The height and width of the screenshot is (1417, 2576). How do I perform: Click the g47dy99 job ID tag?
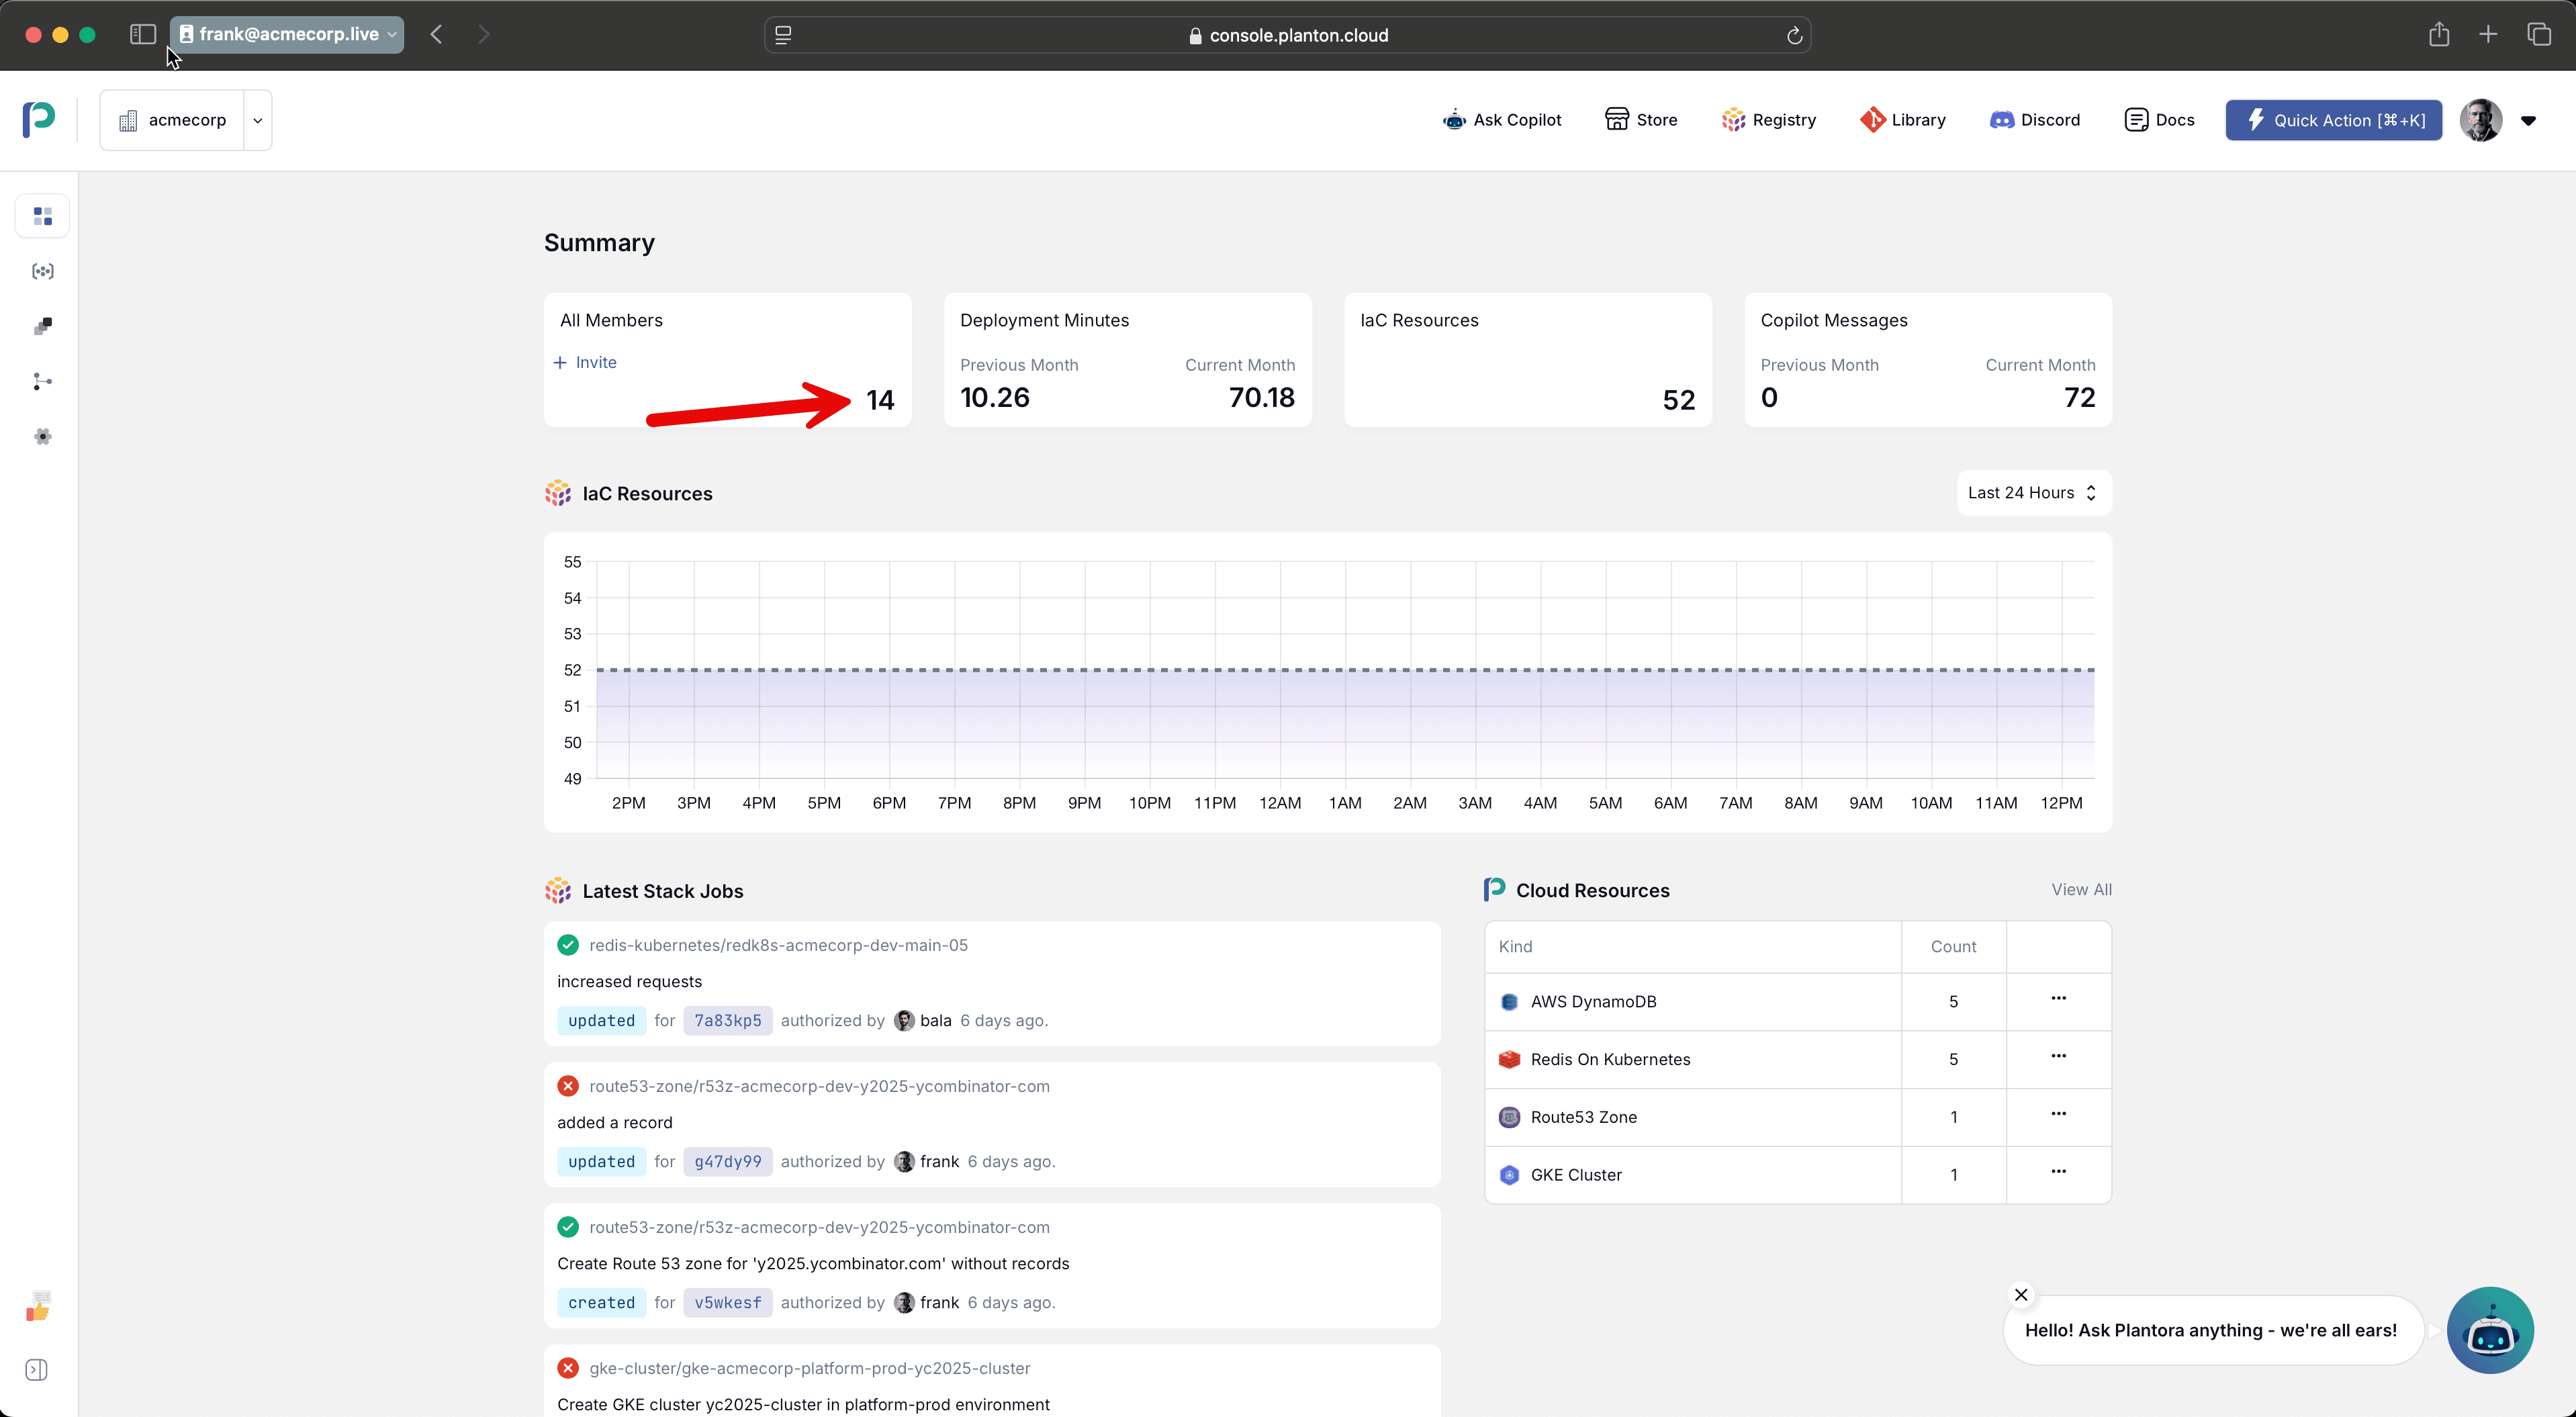point(727,1161)
